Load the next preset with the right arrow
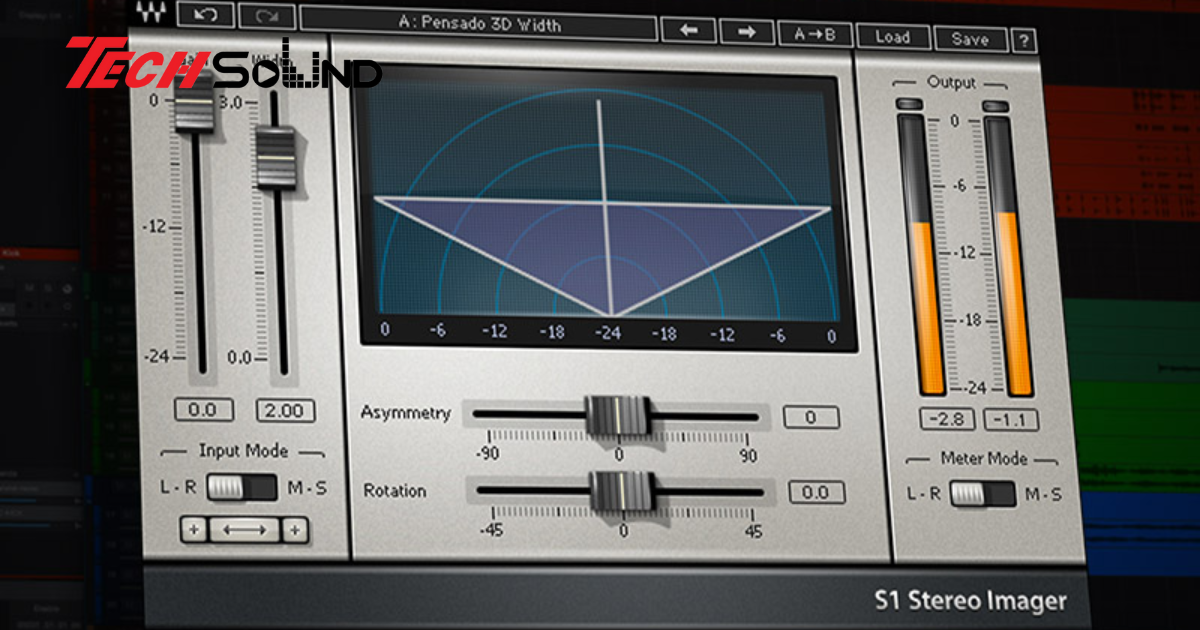The height and width of the screenshot is (630, 1200). click(x=747, y=33)
